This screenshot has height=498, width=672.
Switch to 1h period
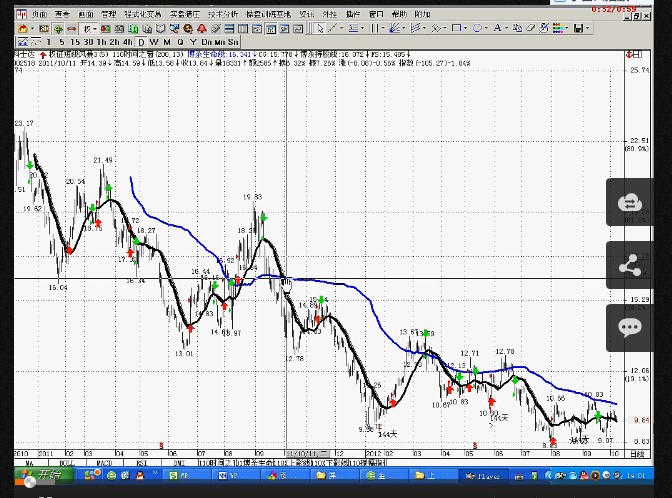pos(102,42)
